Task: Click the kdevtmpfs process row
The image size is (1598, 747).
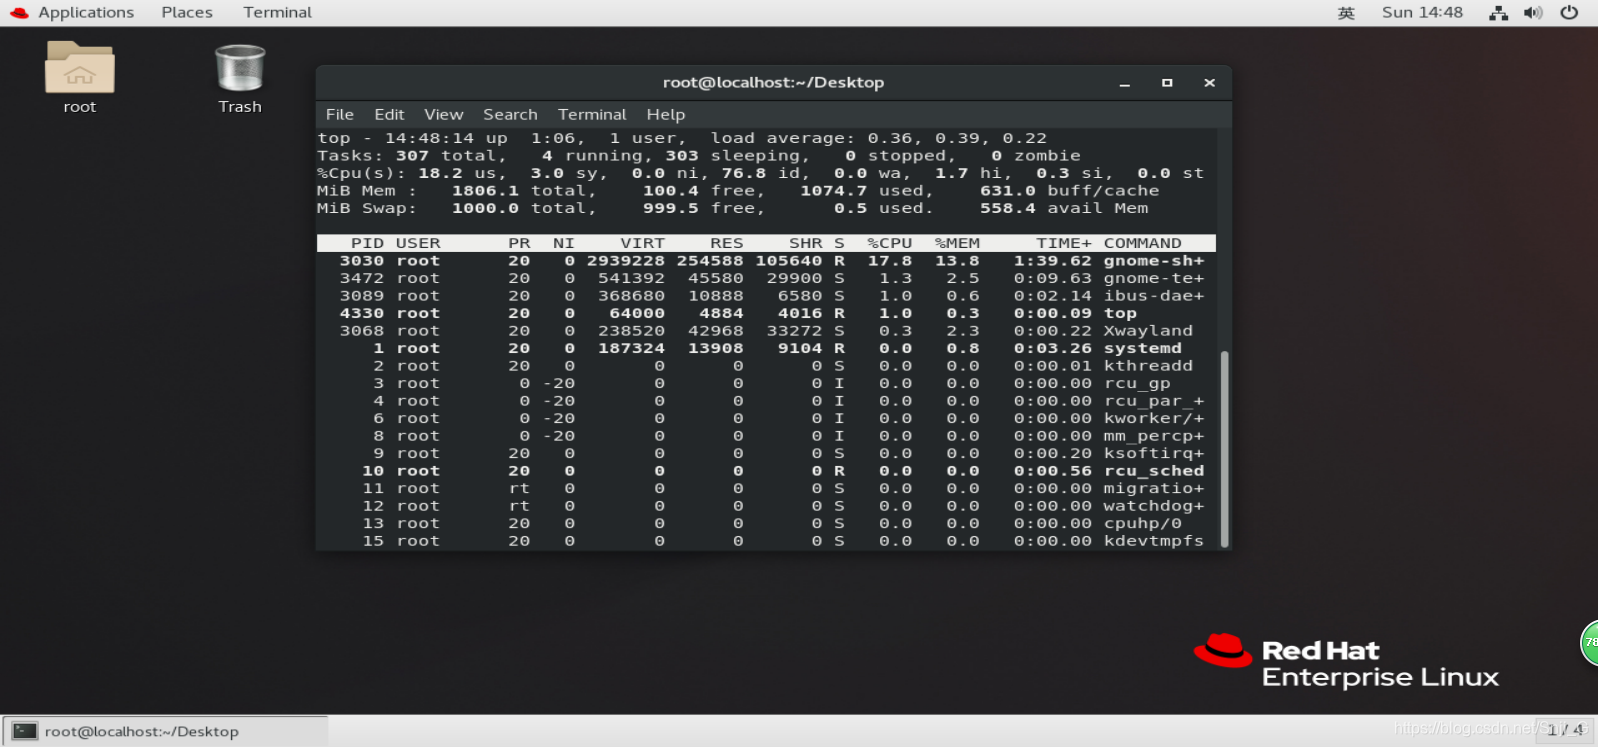Action: 766,541
